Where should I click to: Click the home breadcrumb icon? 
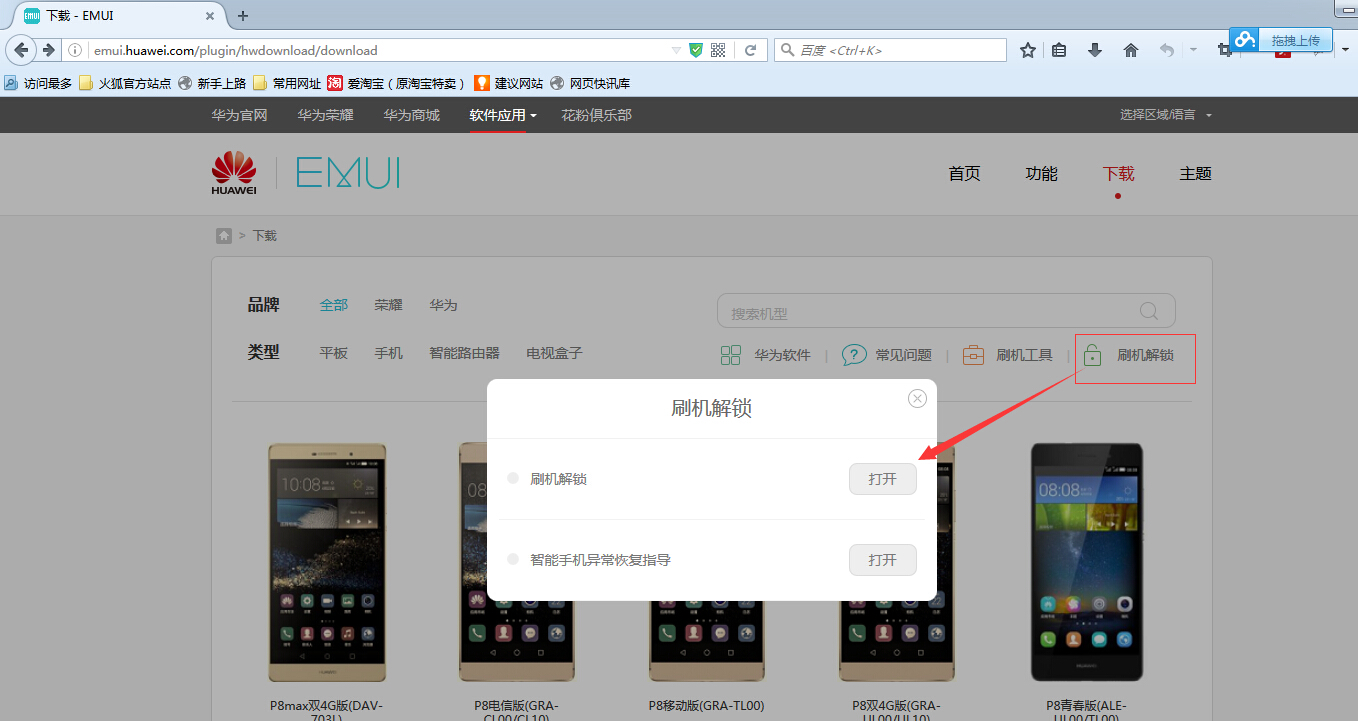click(x=224, y=236)
